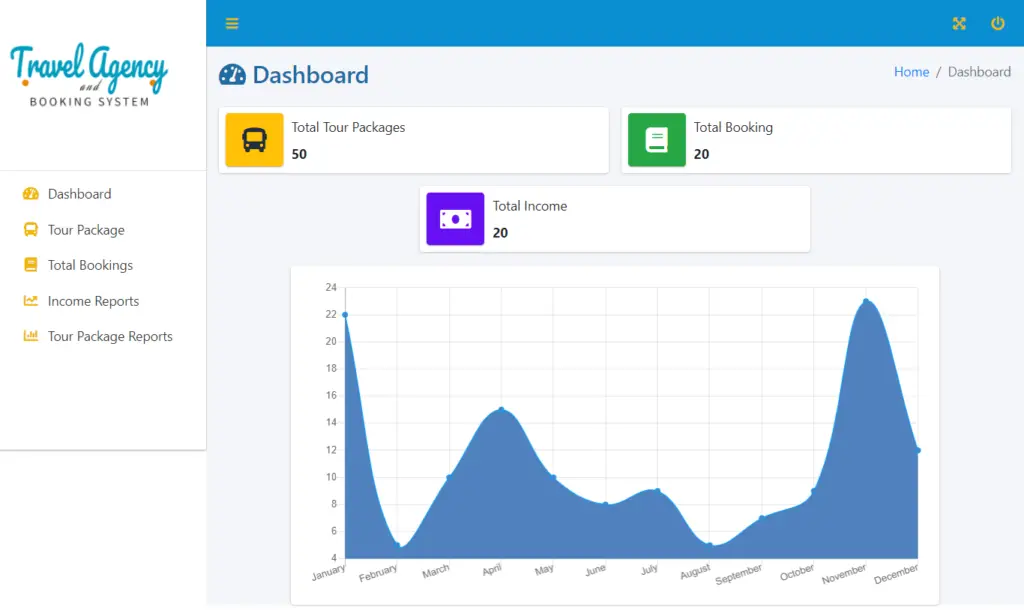Click the power logout icon

point(997,24)
